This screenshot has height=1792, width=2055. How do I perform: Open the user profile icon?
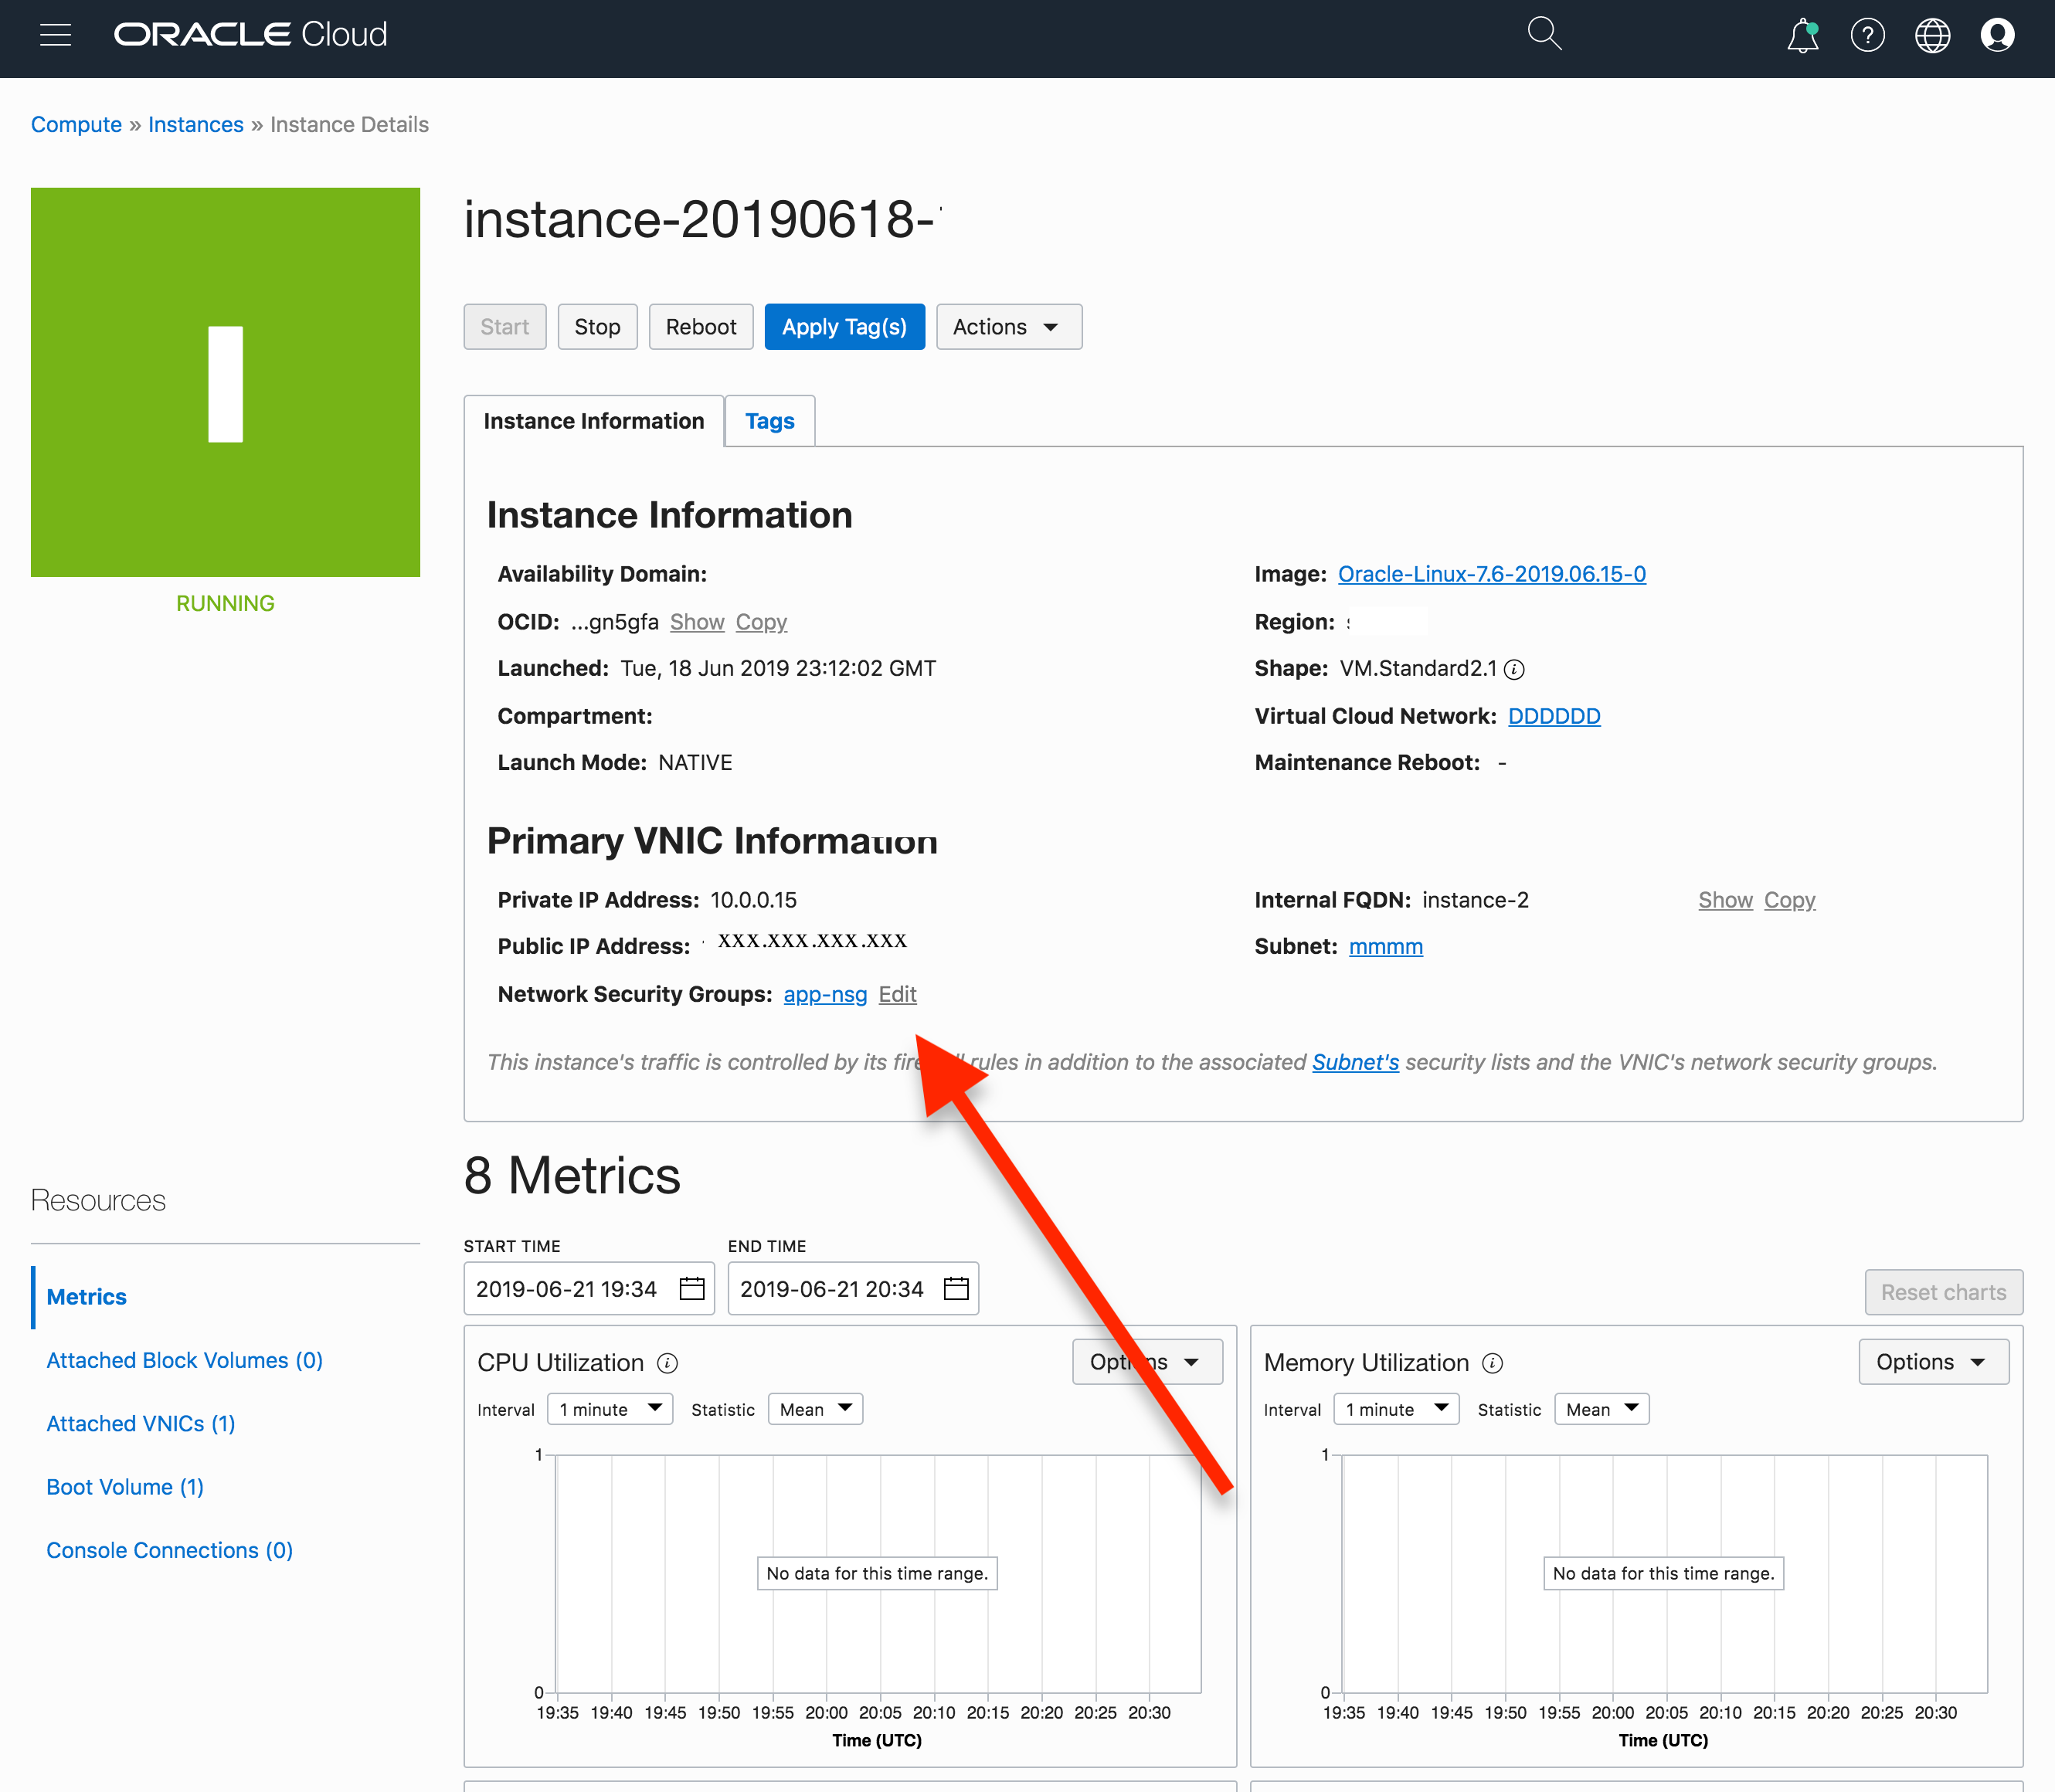tap(1997, 35)
